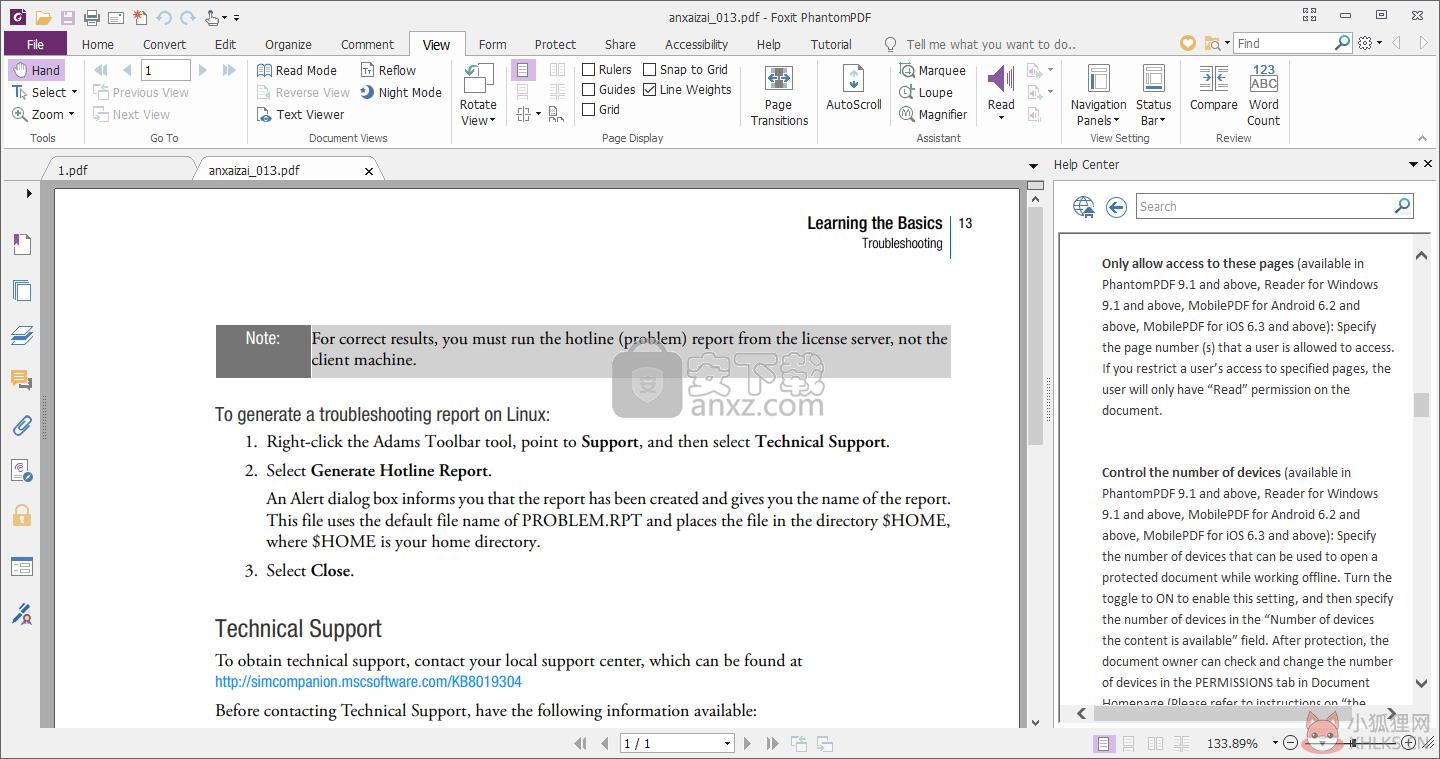Open Pages thumbnail panel in sidebar
The height and width of the screenshot is (759, 1440).
pyautogui.click(x=21, y=290)
